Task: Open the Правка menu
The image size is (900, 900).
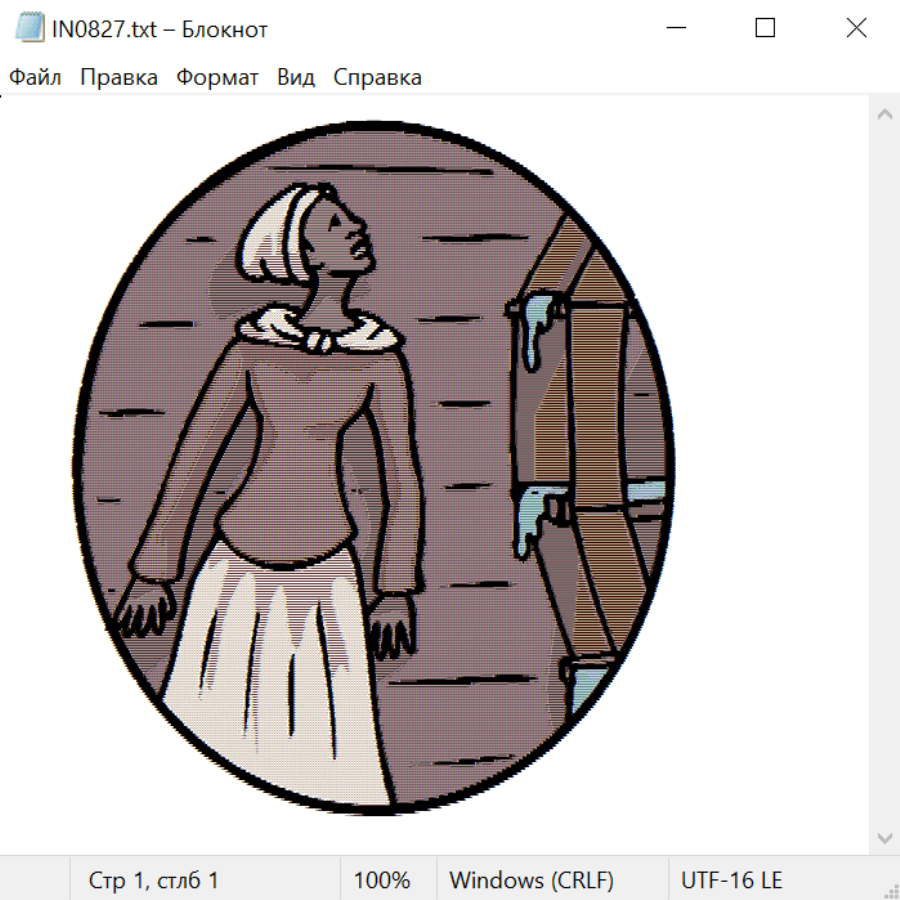Action: click(119, 77)
